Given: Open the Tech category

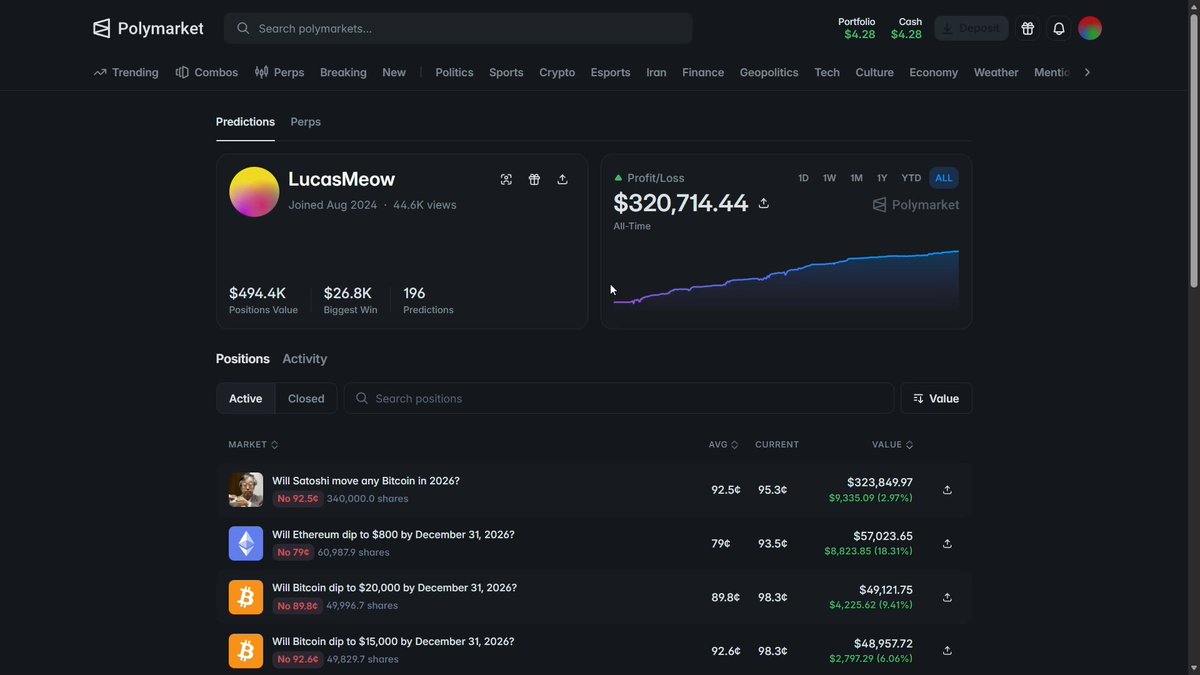Looking at the screenshot, I should tap(827, 72).
